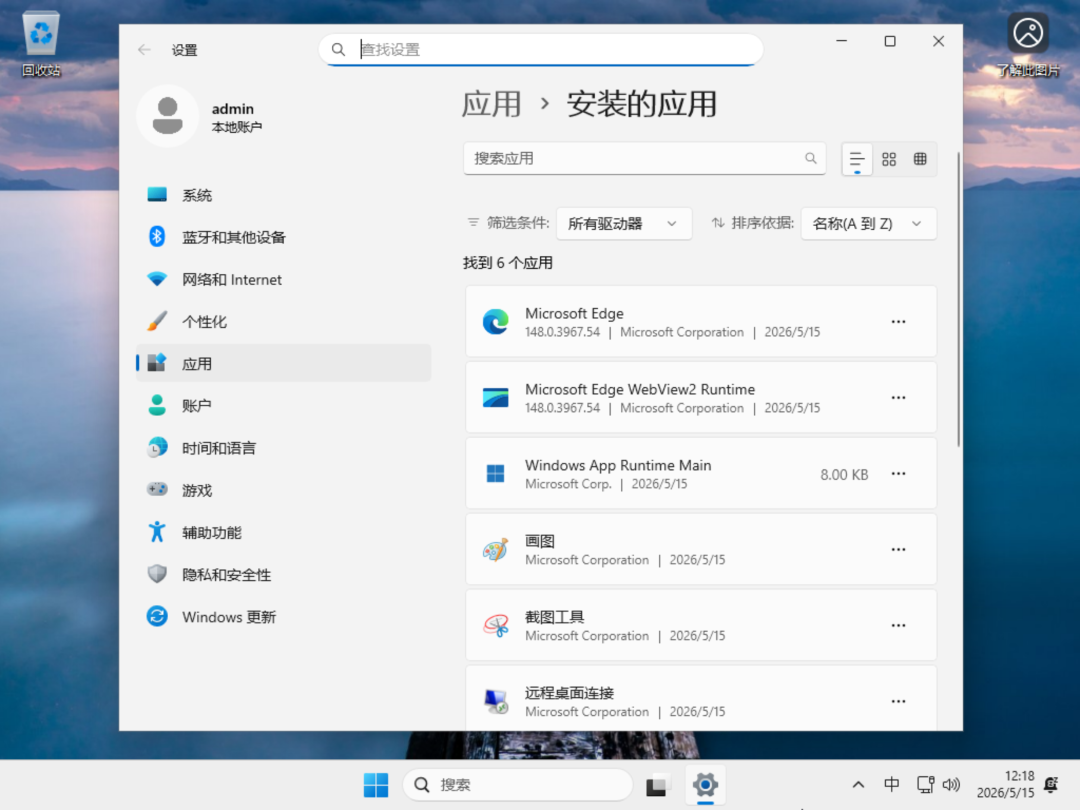Switch to list view layout icon
Viewport: 1080px width, 810px height.
(x=857, y=159)
